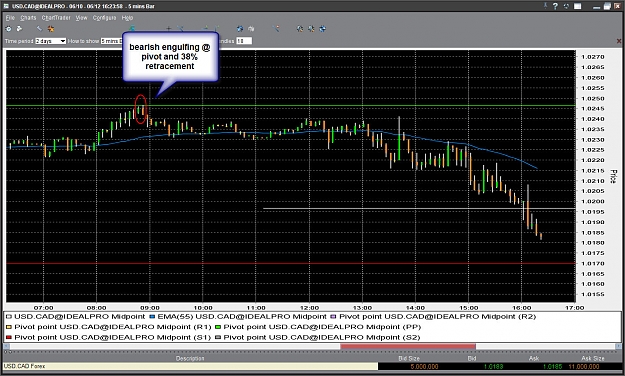Click the last blue round toolbar icon

(x=323, y=29)
